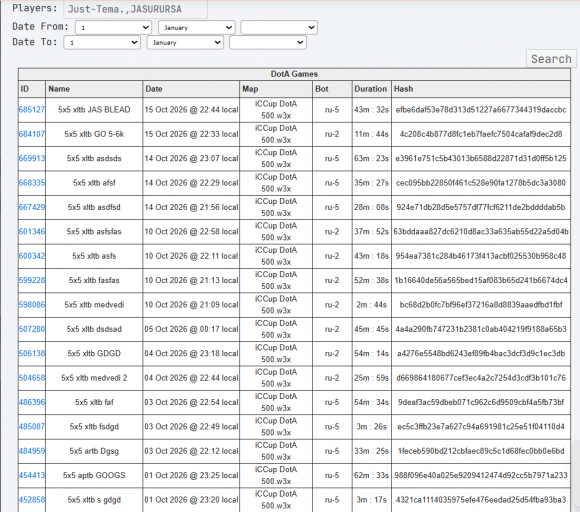The height and width of the screenshot is (512, 580).
Task: Select the 5x5 xltb medvedi 2 name cell
Action: (x=94, y=378)
